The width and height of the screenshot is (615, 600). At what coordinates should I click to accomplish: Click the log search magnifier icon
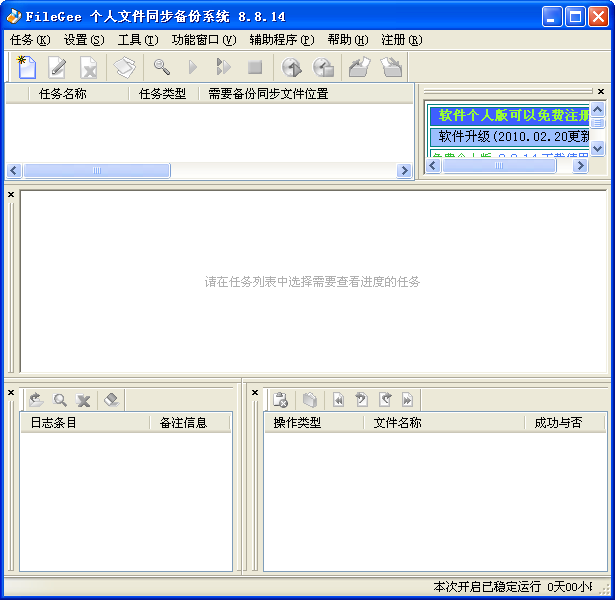60,400
